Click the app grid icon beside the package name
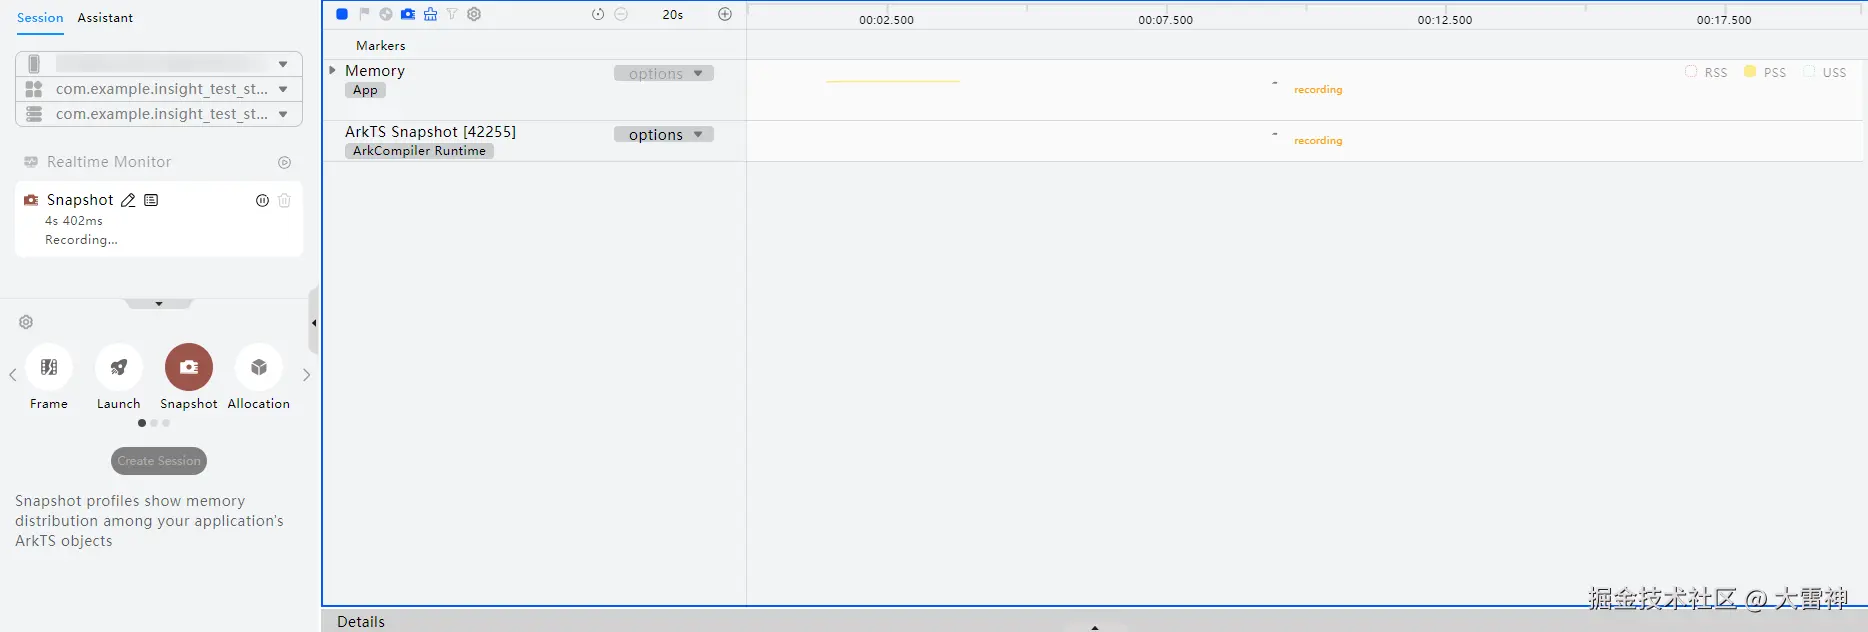The height and width of the screenshot is (632, 1868). [34, 89]
